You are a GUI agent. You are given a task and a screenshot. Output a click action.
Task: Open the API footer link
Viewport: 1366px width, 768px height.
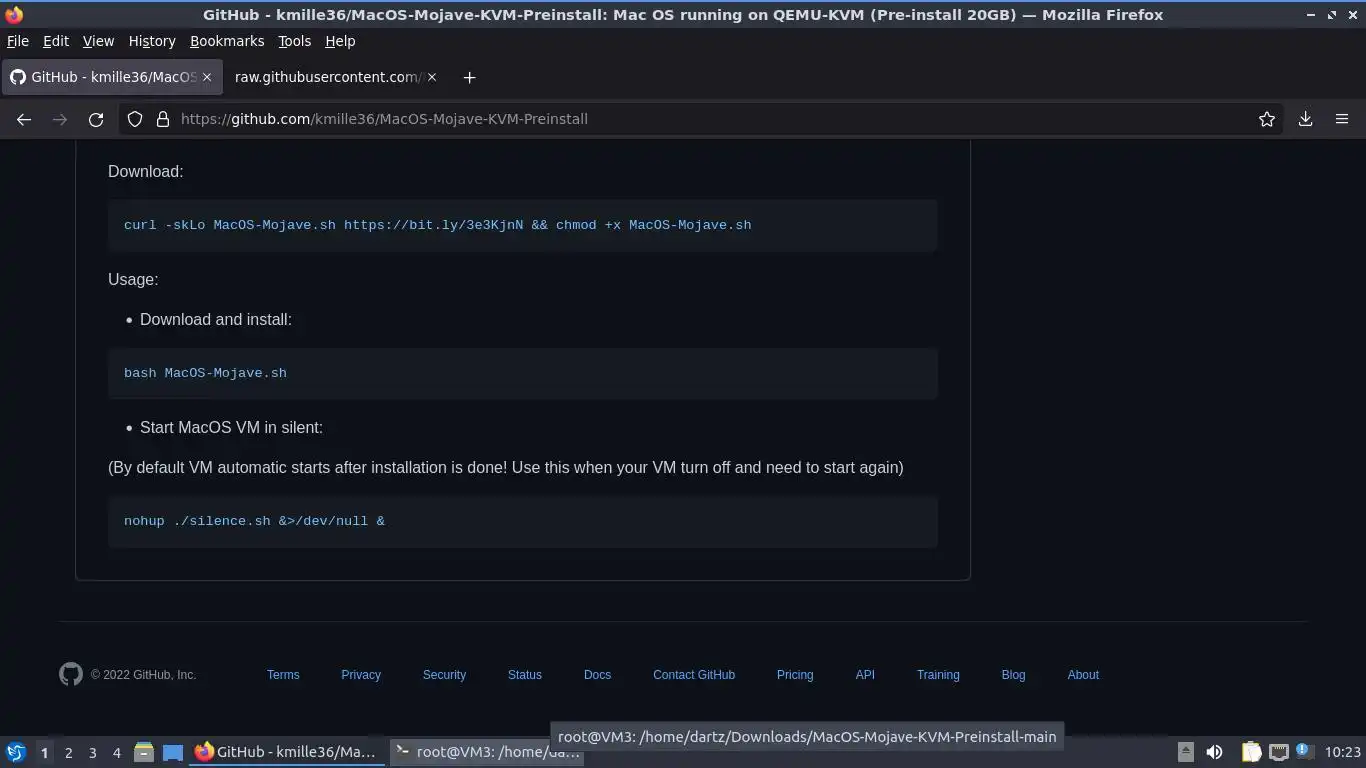point(865,675)
